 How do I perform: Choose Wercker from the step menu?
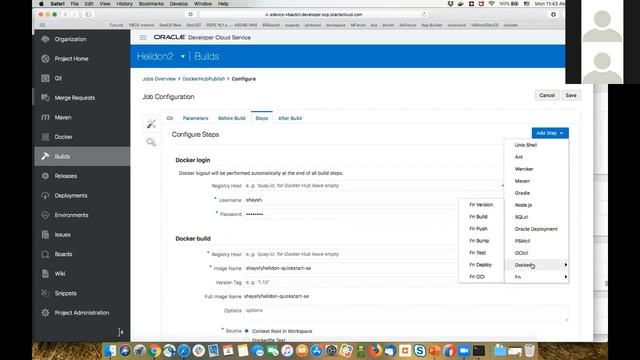[536, 169]
